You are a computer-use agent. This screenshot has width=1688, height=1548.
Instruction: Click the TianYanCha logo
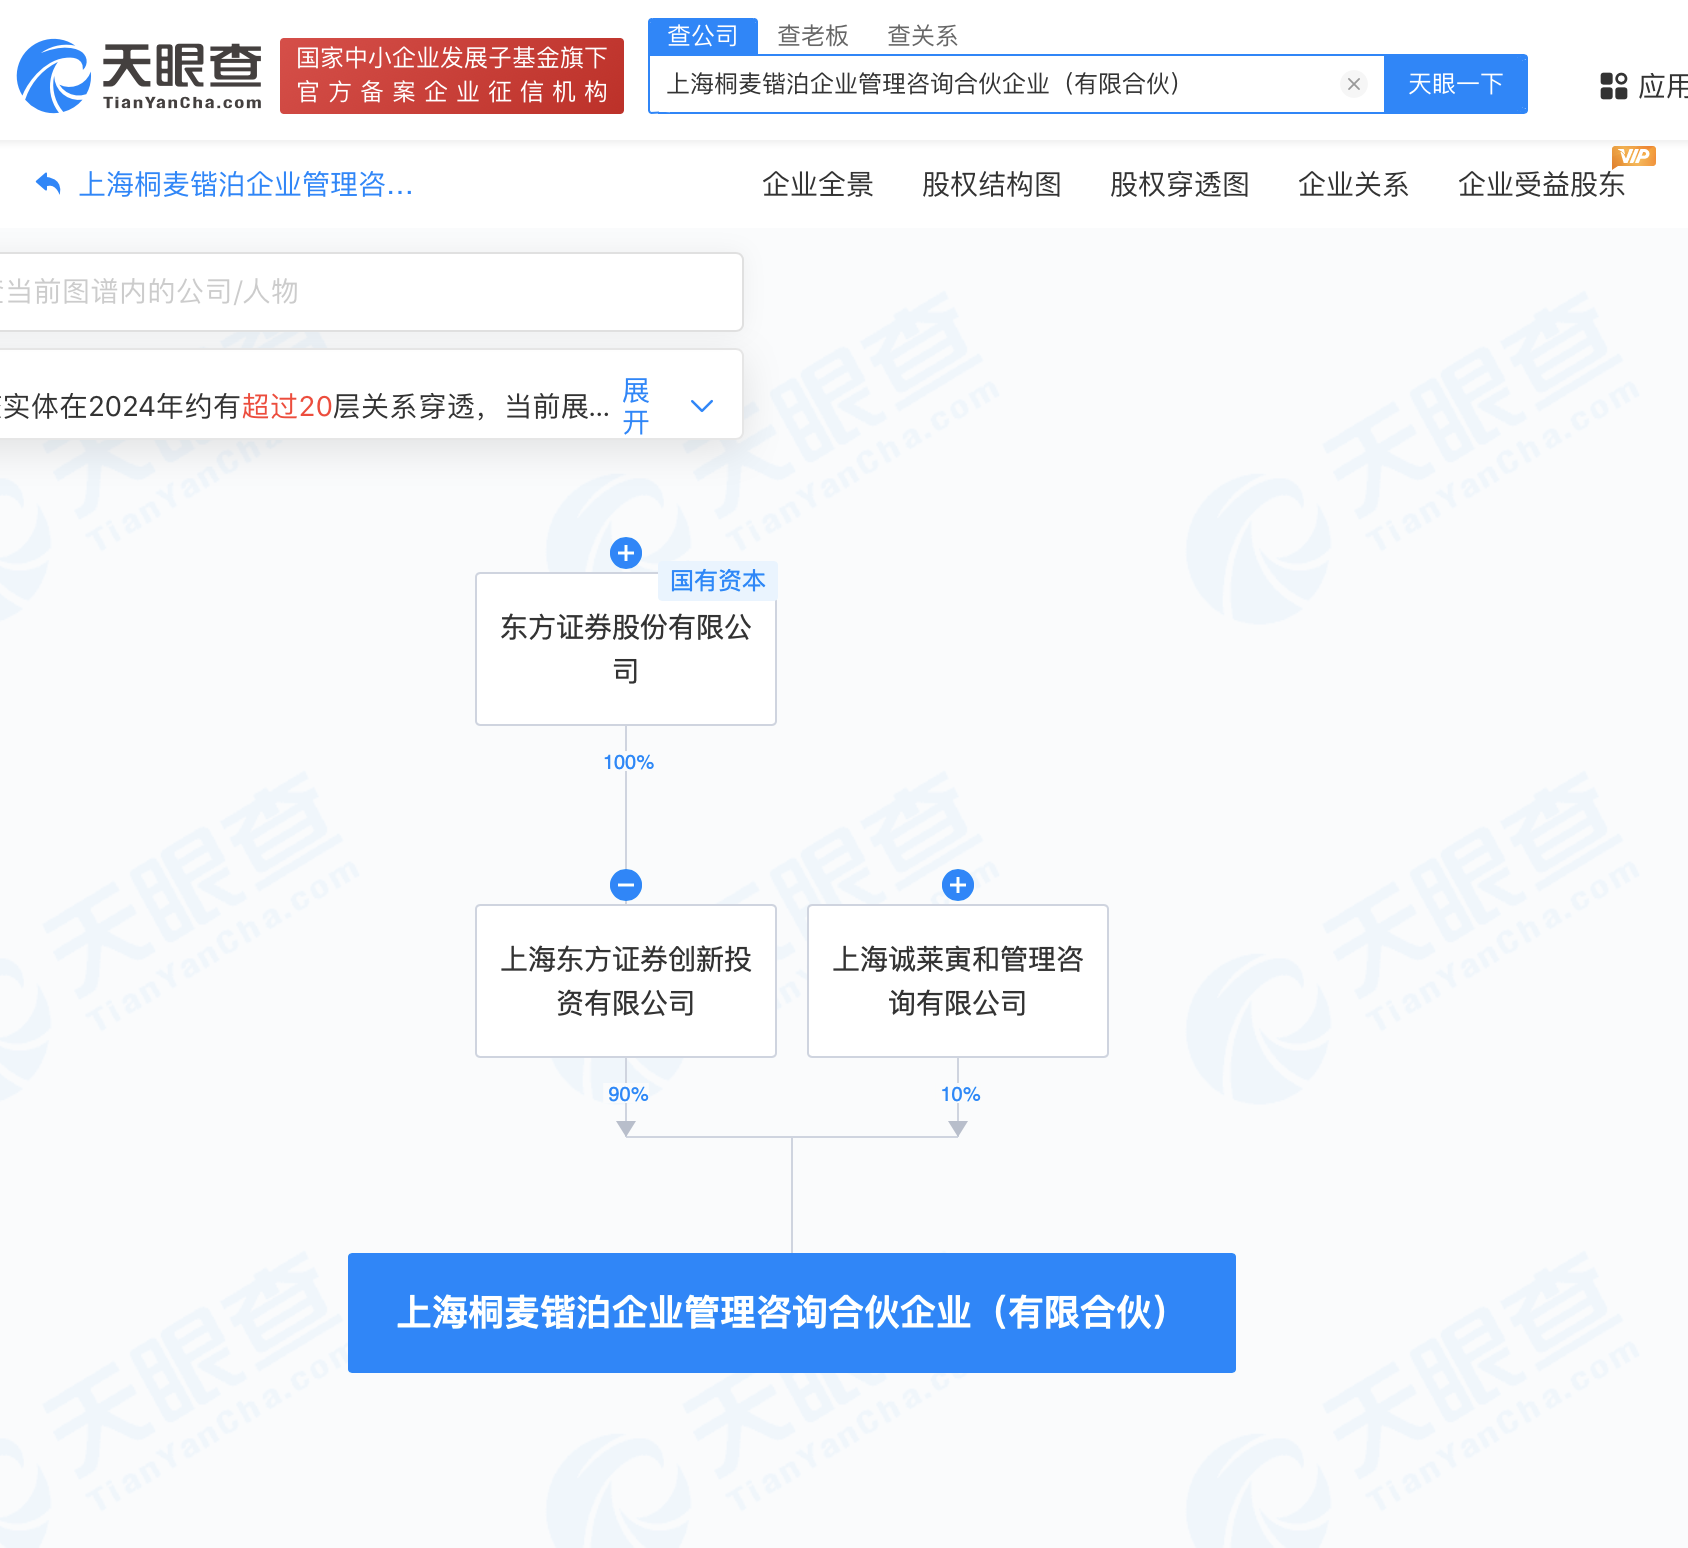tap(140, 76)
